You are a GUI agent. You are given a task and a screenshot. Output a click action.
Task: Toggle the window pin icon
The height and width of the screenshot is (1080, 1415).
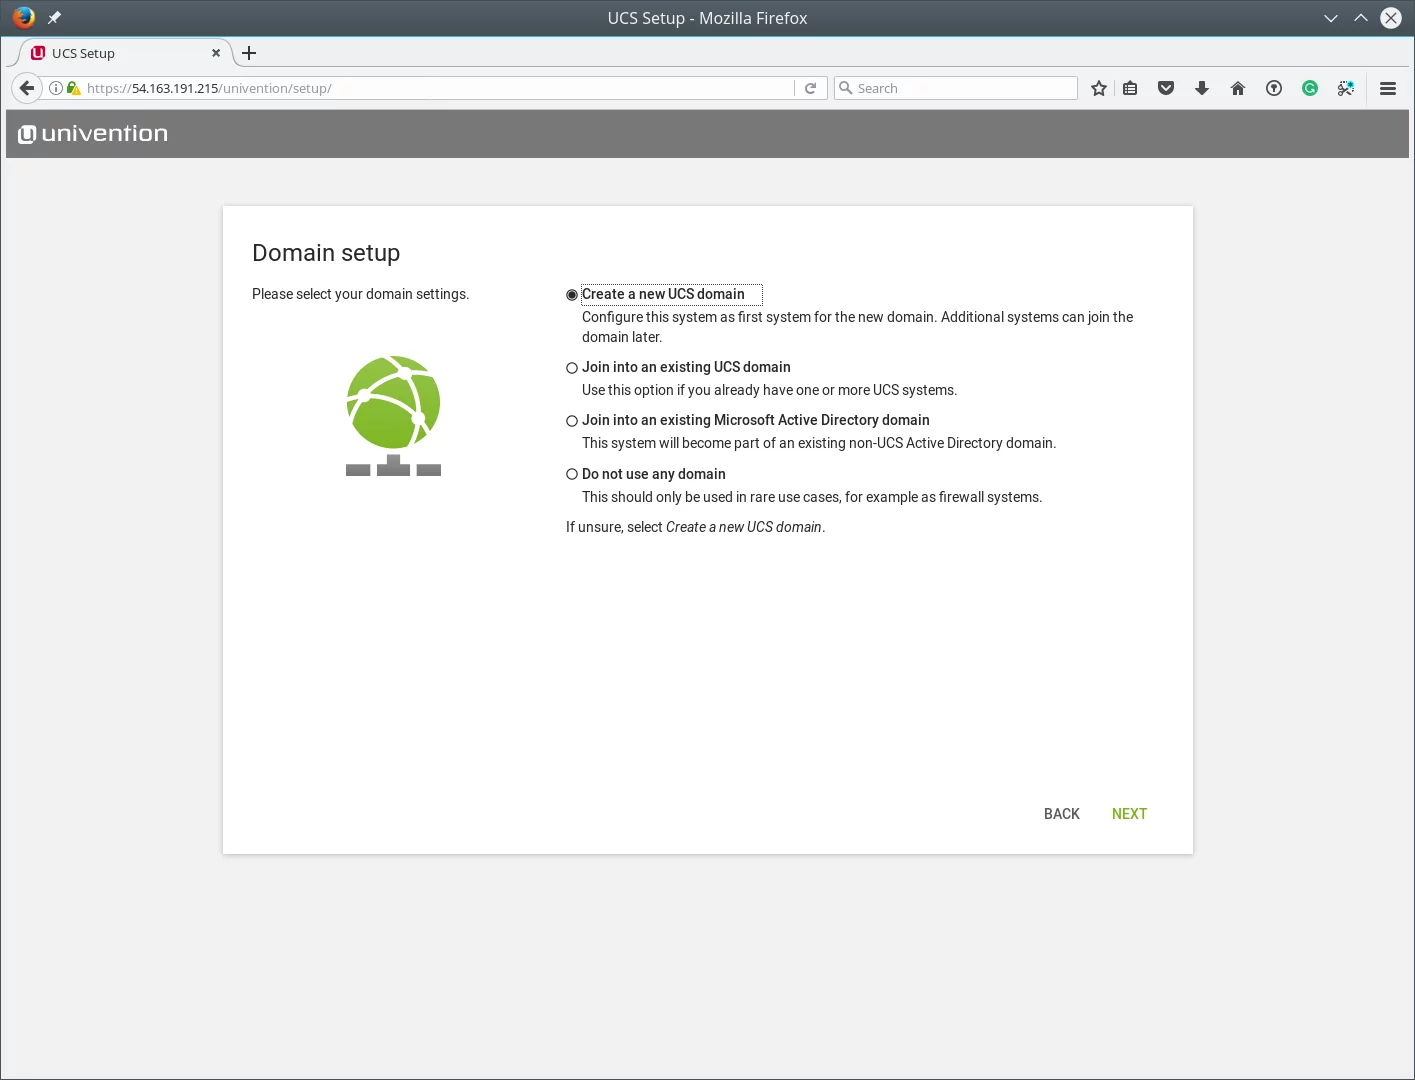[x=54, y=17]
